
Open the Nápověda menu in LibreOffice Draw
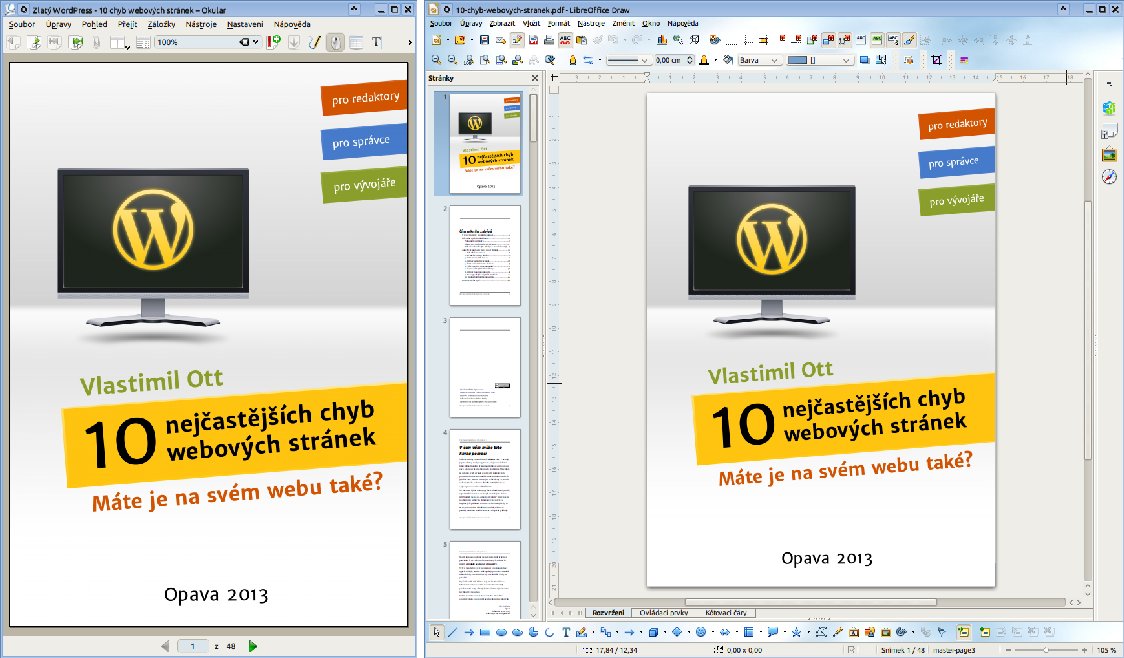click(682, 24)
